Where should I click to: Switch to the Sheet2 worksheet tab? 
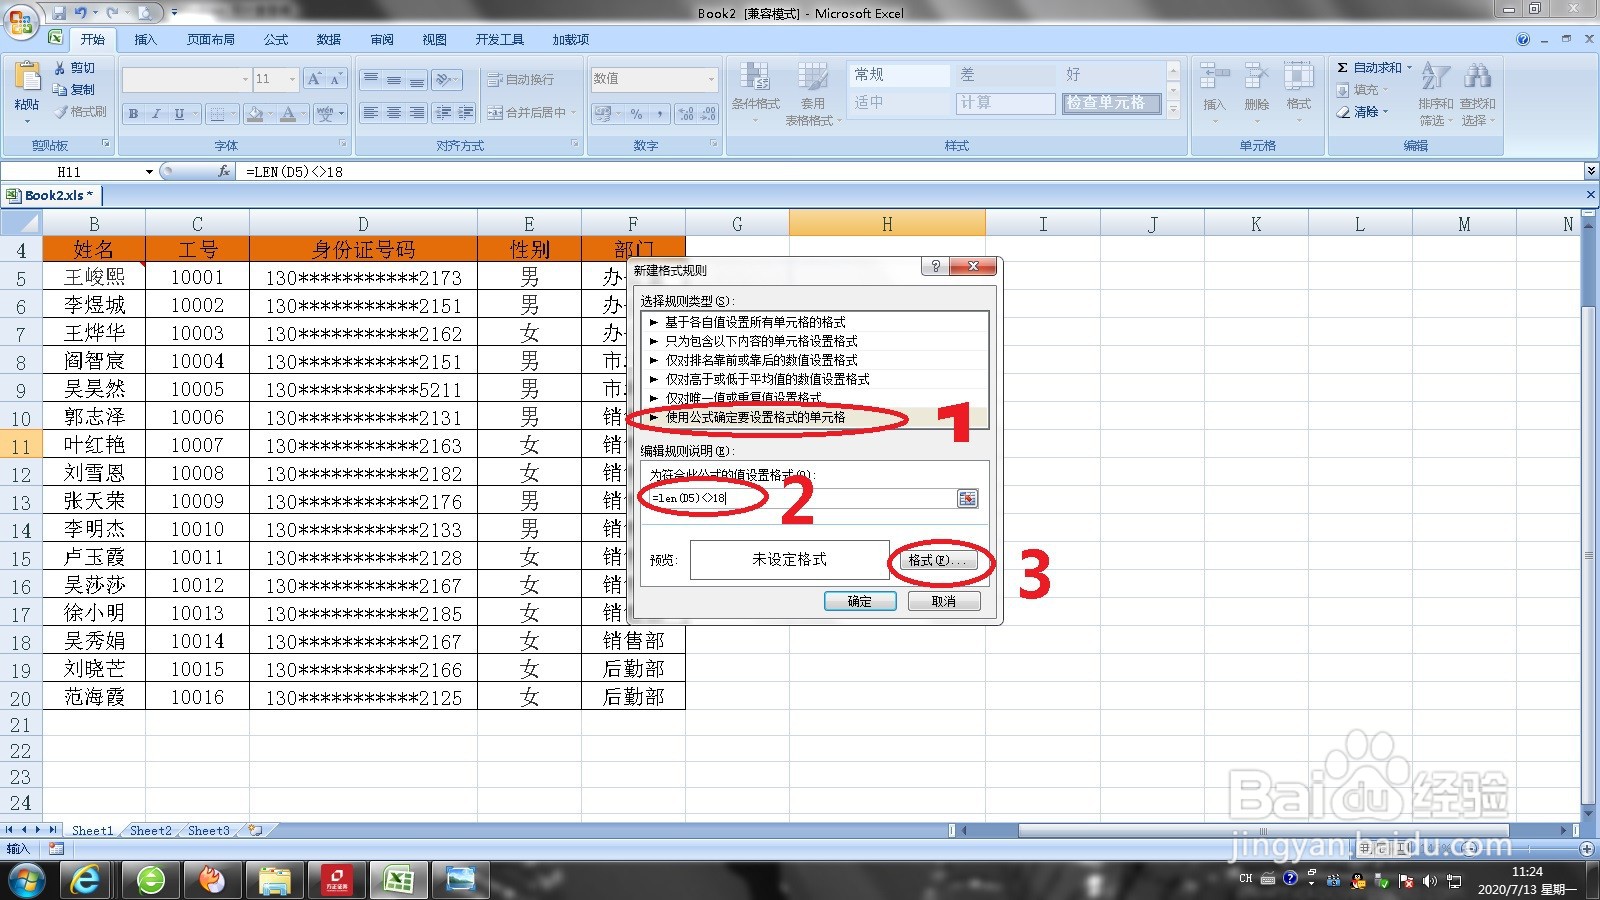[150, 830]
